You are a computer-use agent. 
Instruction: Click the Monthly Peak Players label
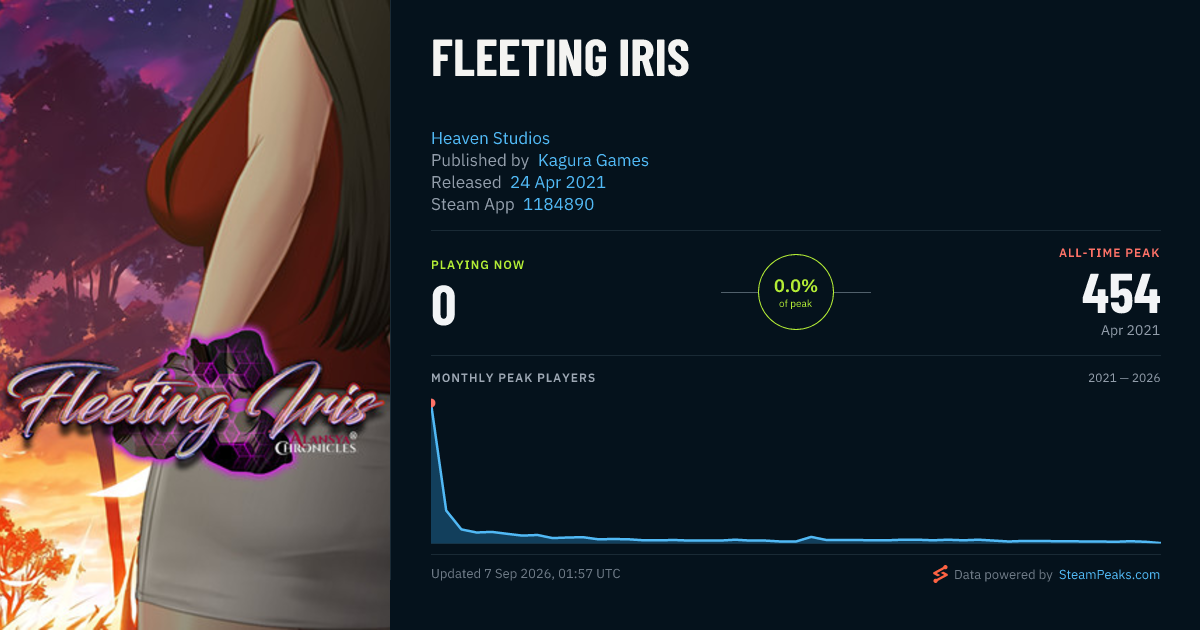513,378
